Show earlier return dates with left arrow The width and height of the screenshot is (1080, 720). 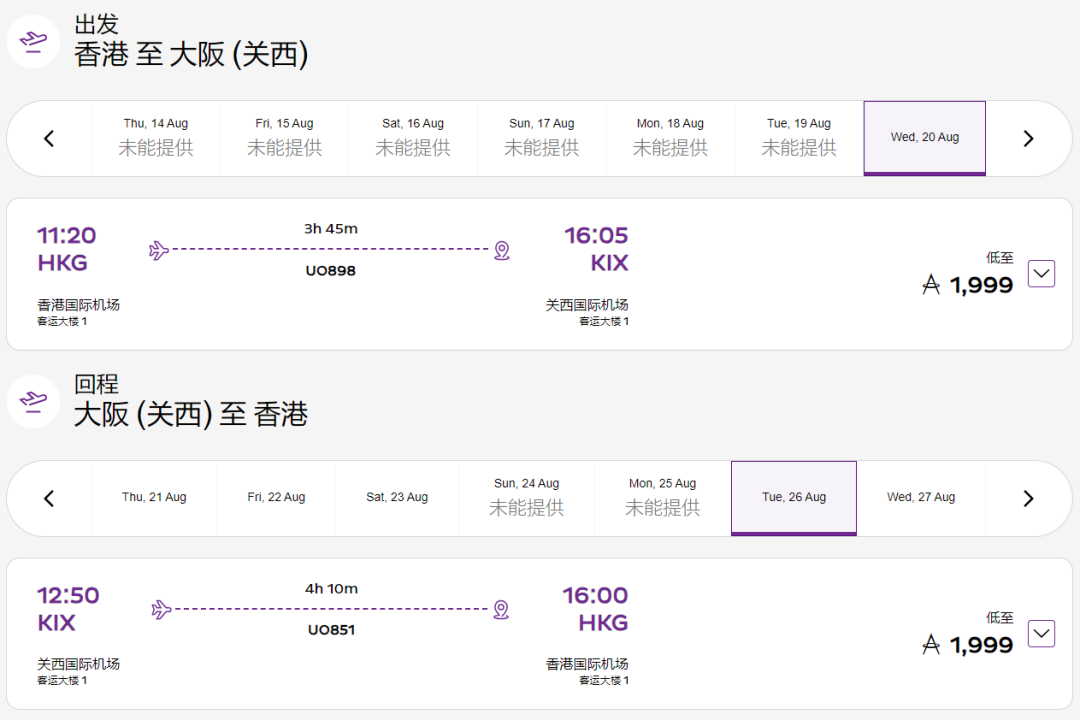pos(49,498)
